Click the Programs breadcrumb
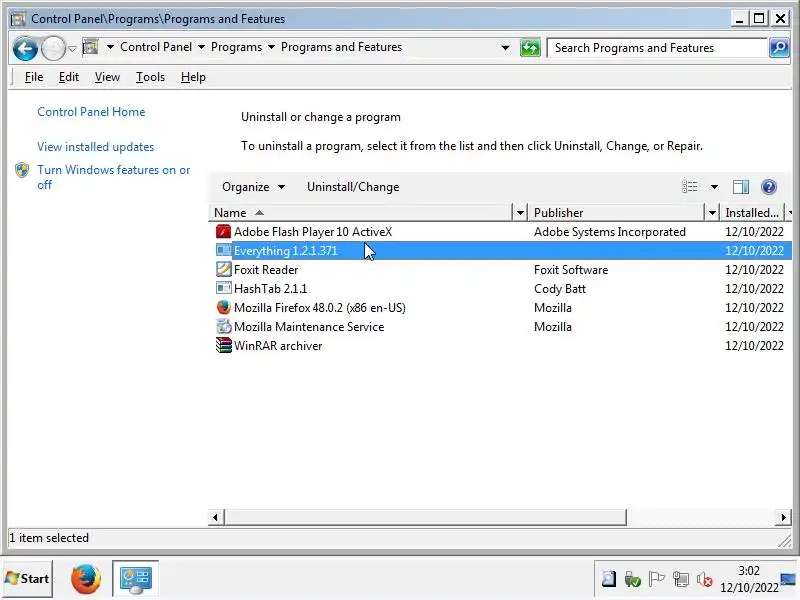Screen dimensions: 800x600 [236, 47]
